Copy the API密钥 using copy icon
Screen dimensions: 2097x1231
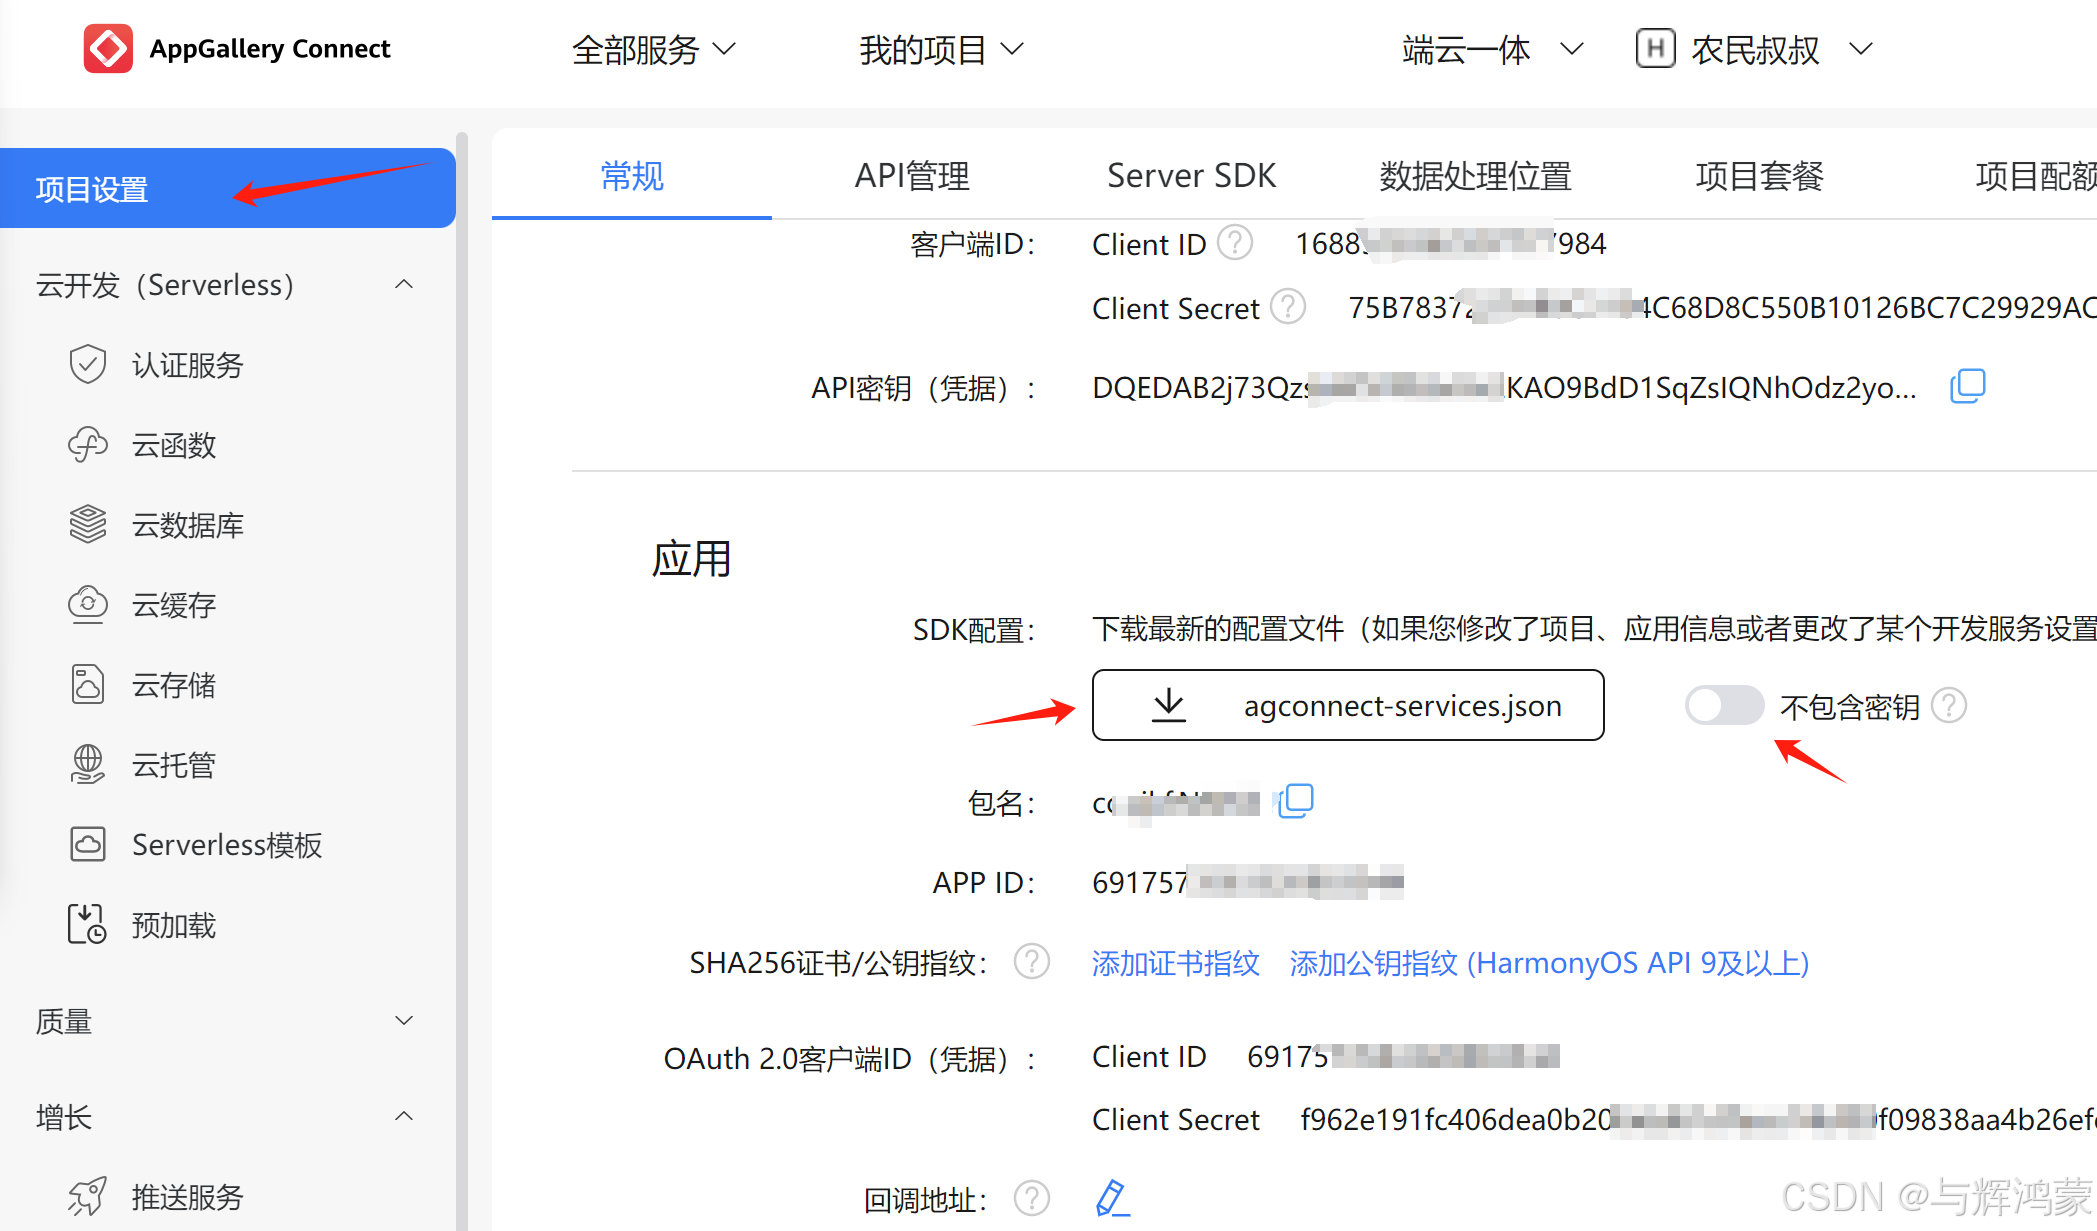1967,386
